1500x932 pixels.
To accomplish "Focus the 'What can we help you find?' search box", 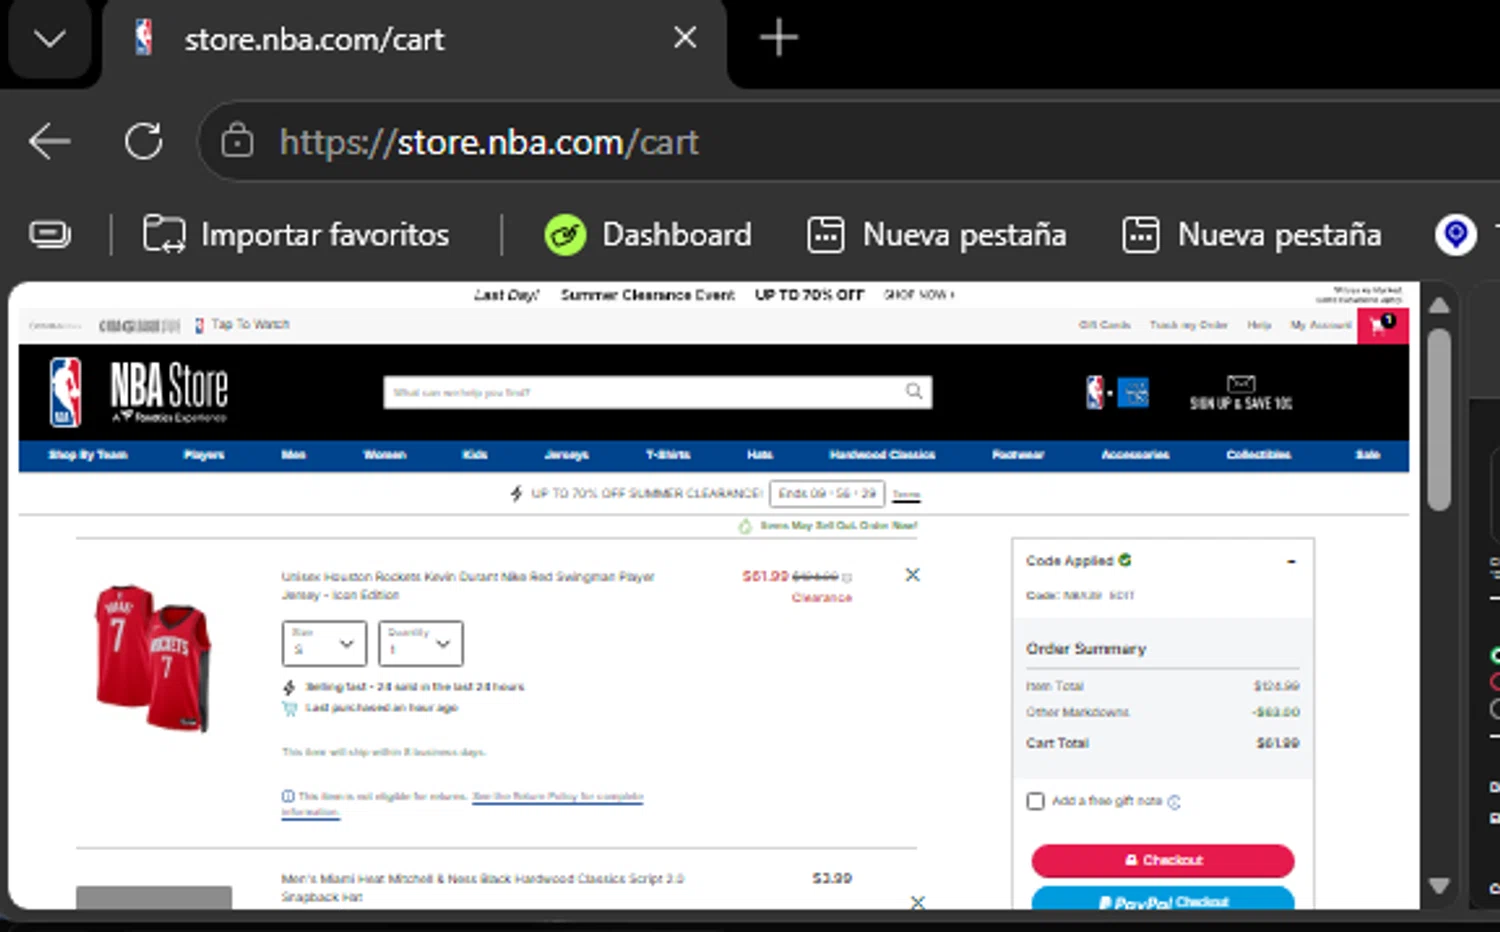I will pyautogui.click(x=657, y=392).
